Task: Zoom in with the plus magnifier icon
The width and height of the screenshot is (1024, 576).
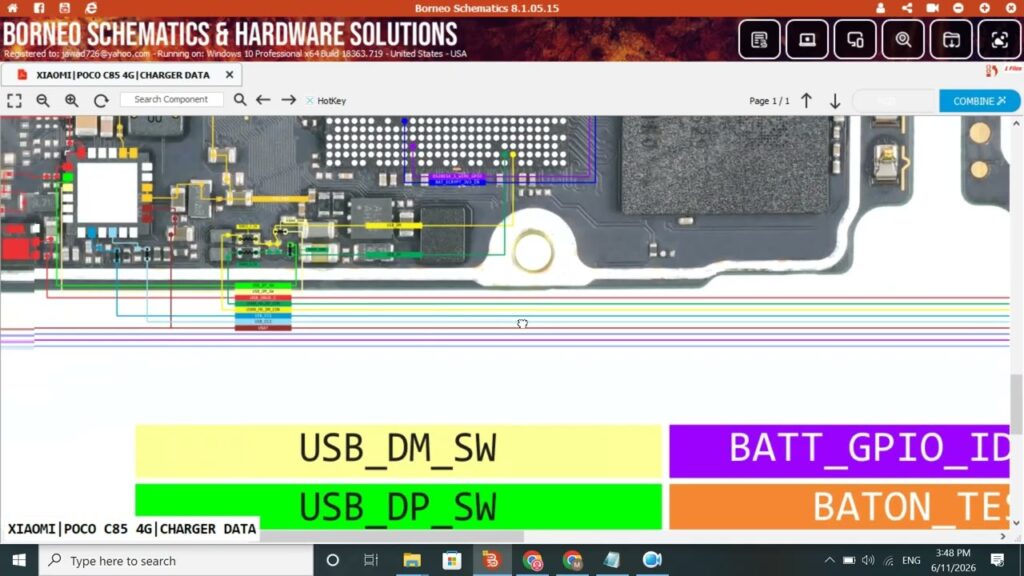Action: pos(72,101)
